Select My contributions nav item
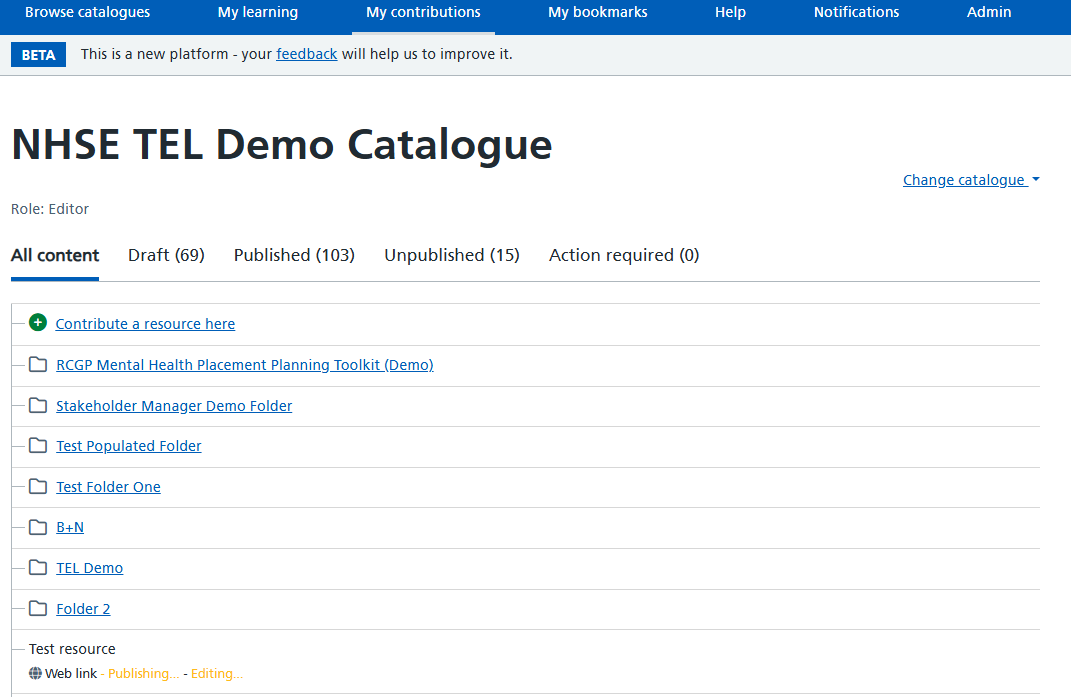Screen dimensions: 1071x697 [423, 12]
